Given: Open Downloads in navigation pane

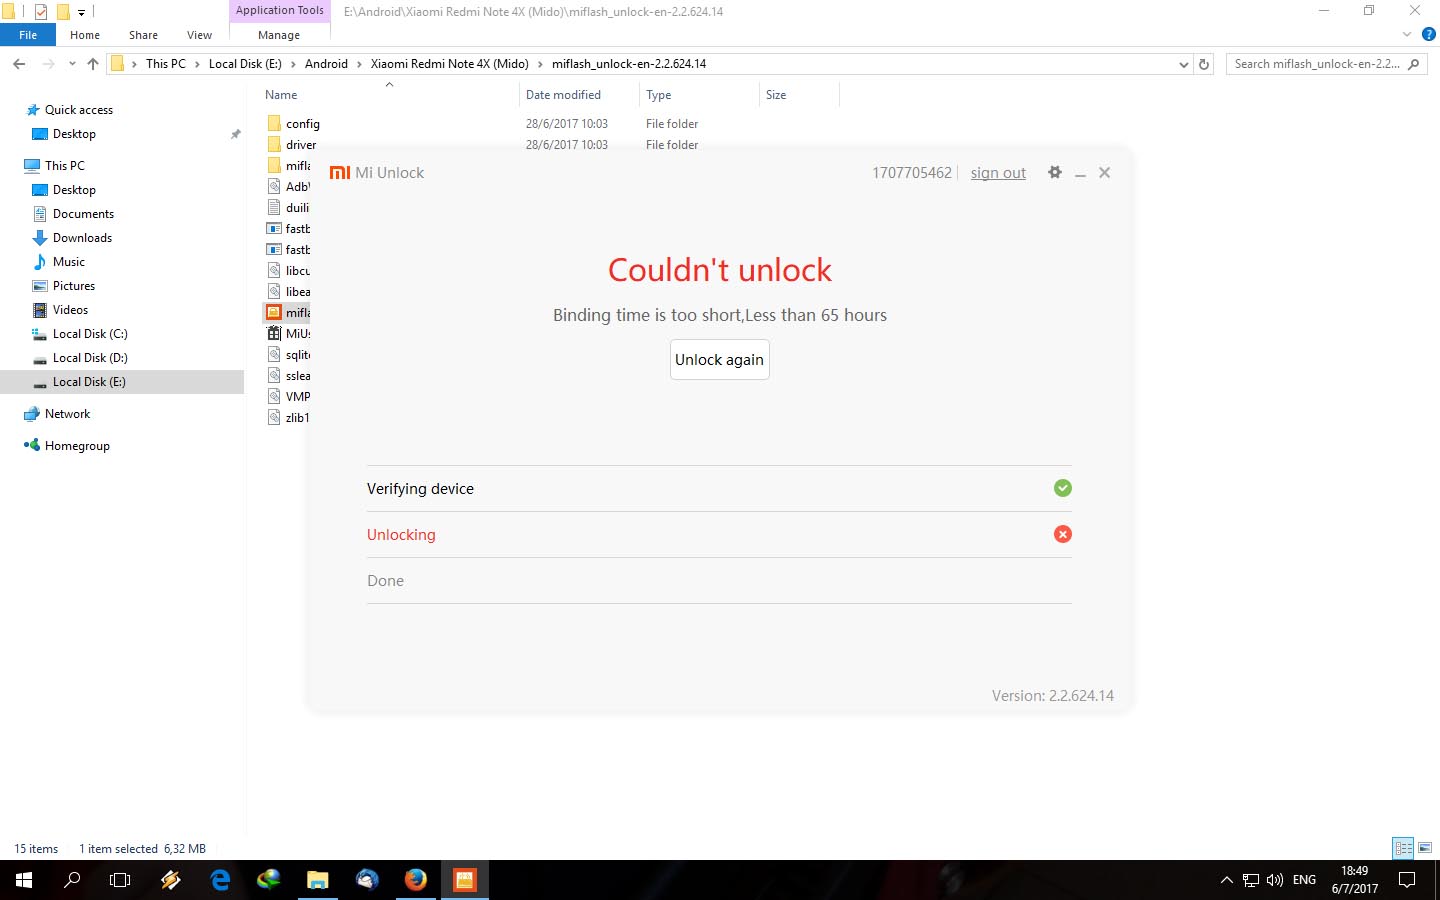Looking at the screenshot, I should click(x=82, y=238).
